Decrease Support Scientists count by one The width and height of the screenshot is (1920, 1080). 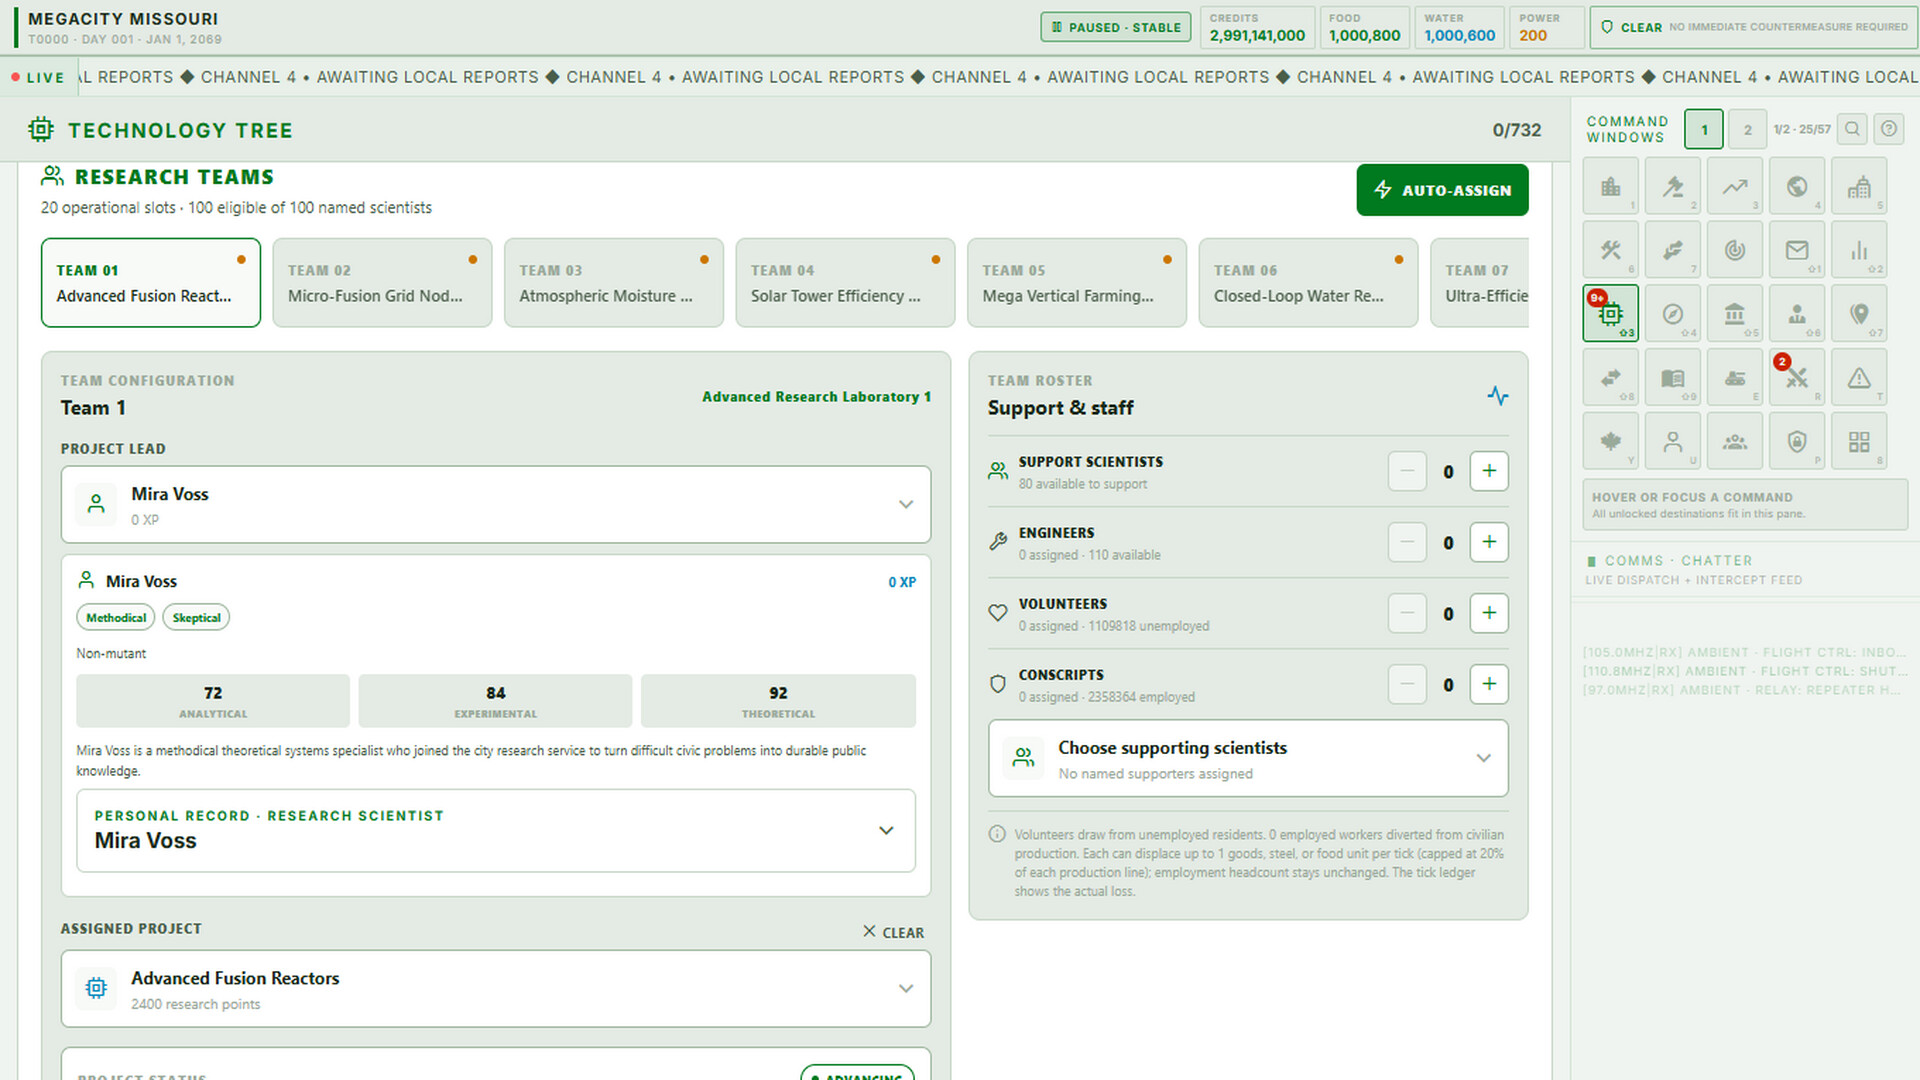tap(1407, 471)
